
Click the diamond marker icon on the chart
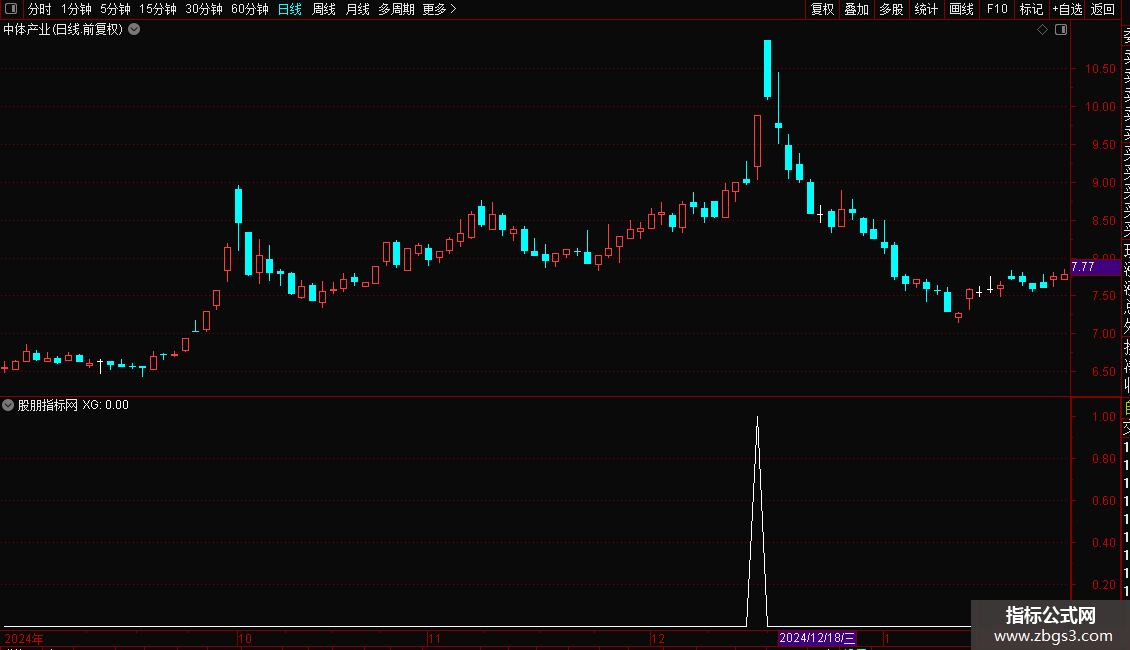point(1042,30)
